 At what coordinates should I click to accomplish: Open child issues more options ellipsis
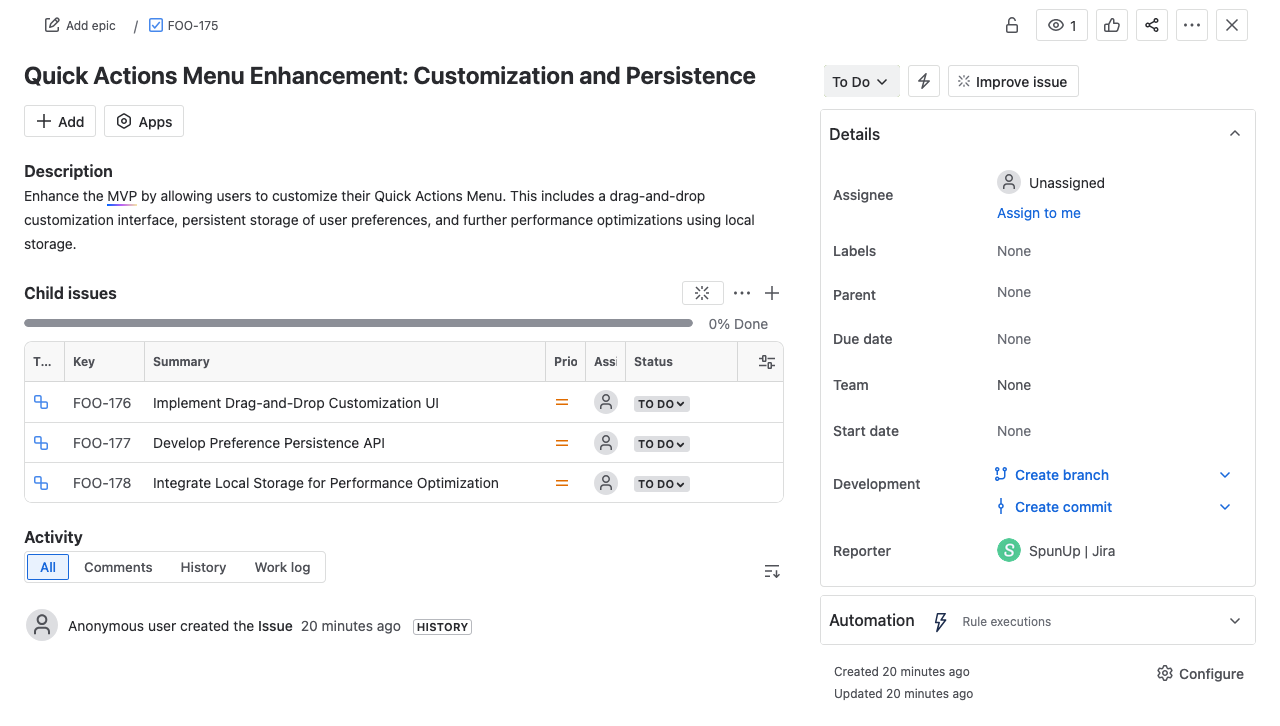pyautogui.click(x=742, y=293)
